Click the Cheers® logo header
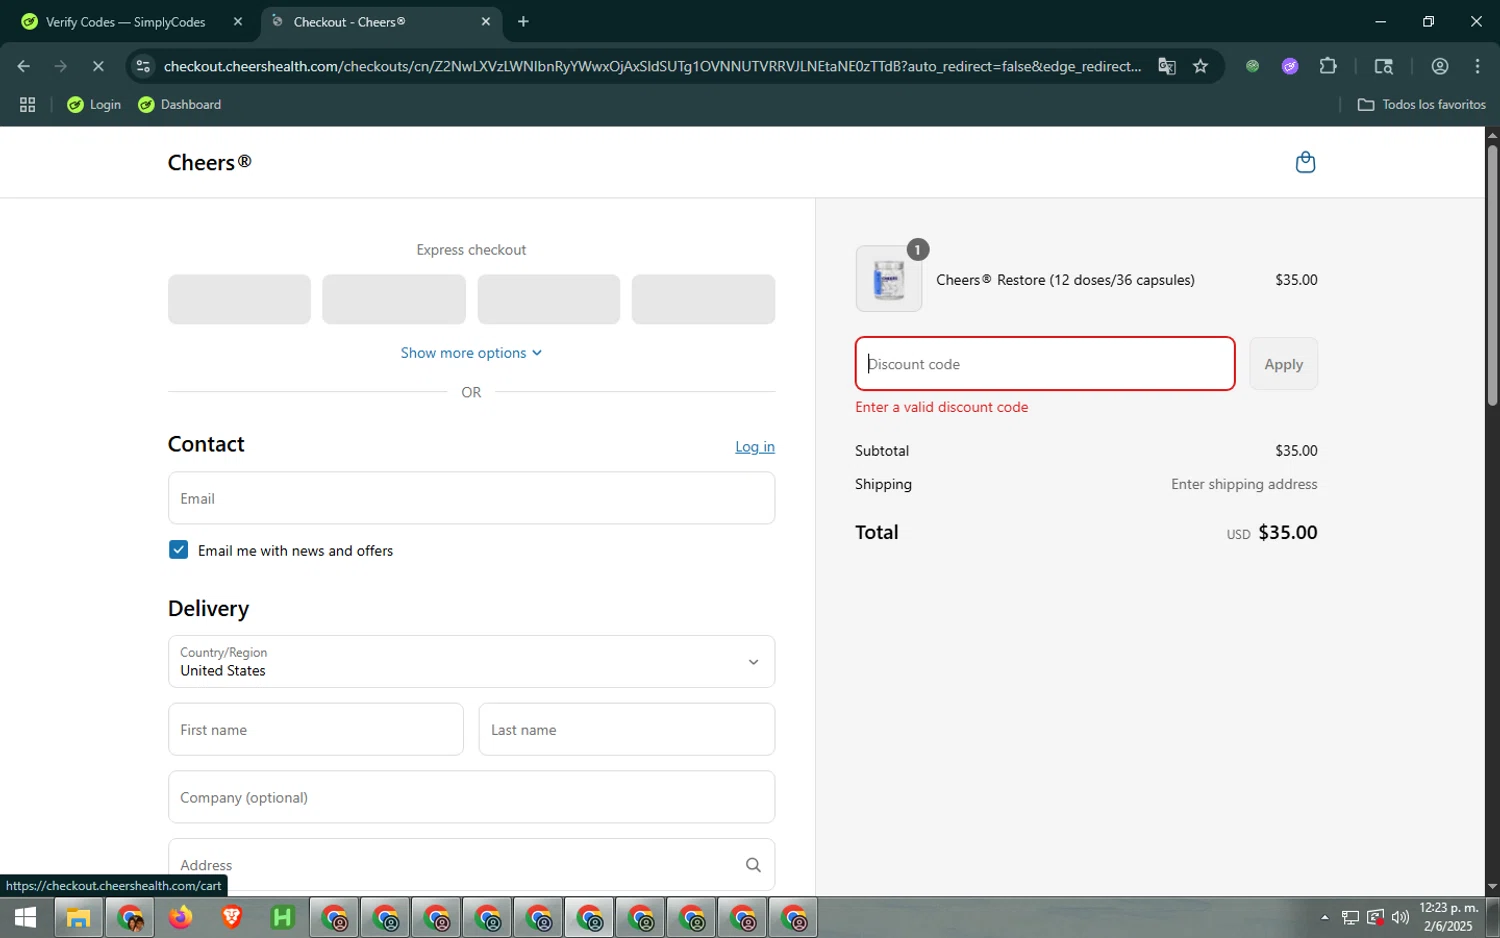1500x938 pixels. click(209, 162)
